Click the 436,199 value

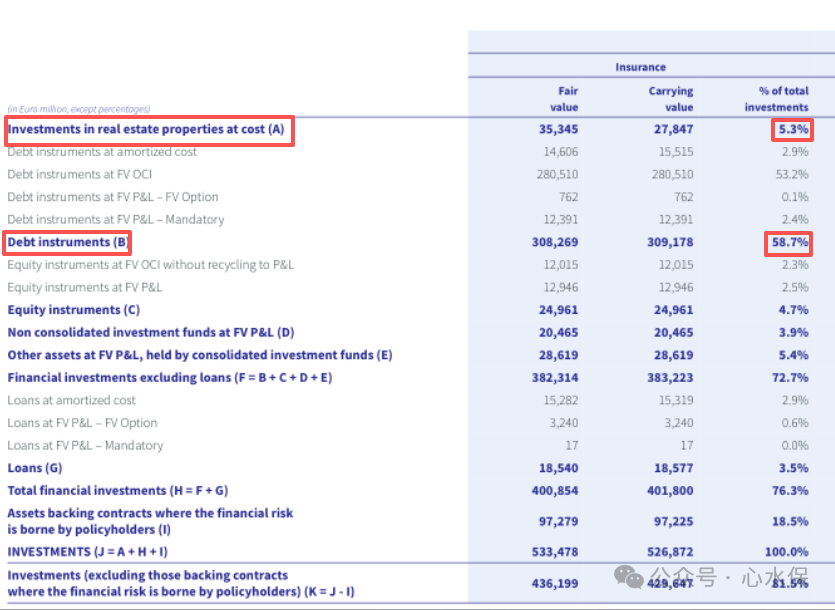pos(555,584)
